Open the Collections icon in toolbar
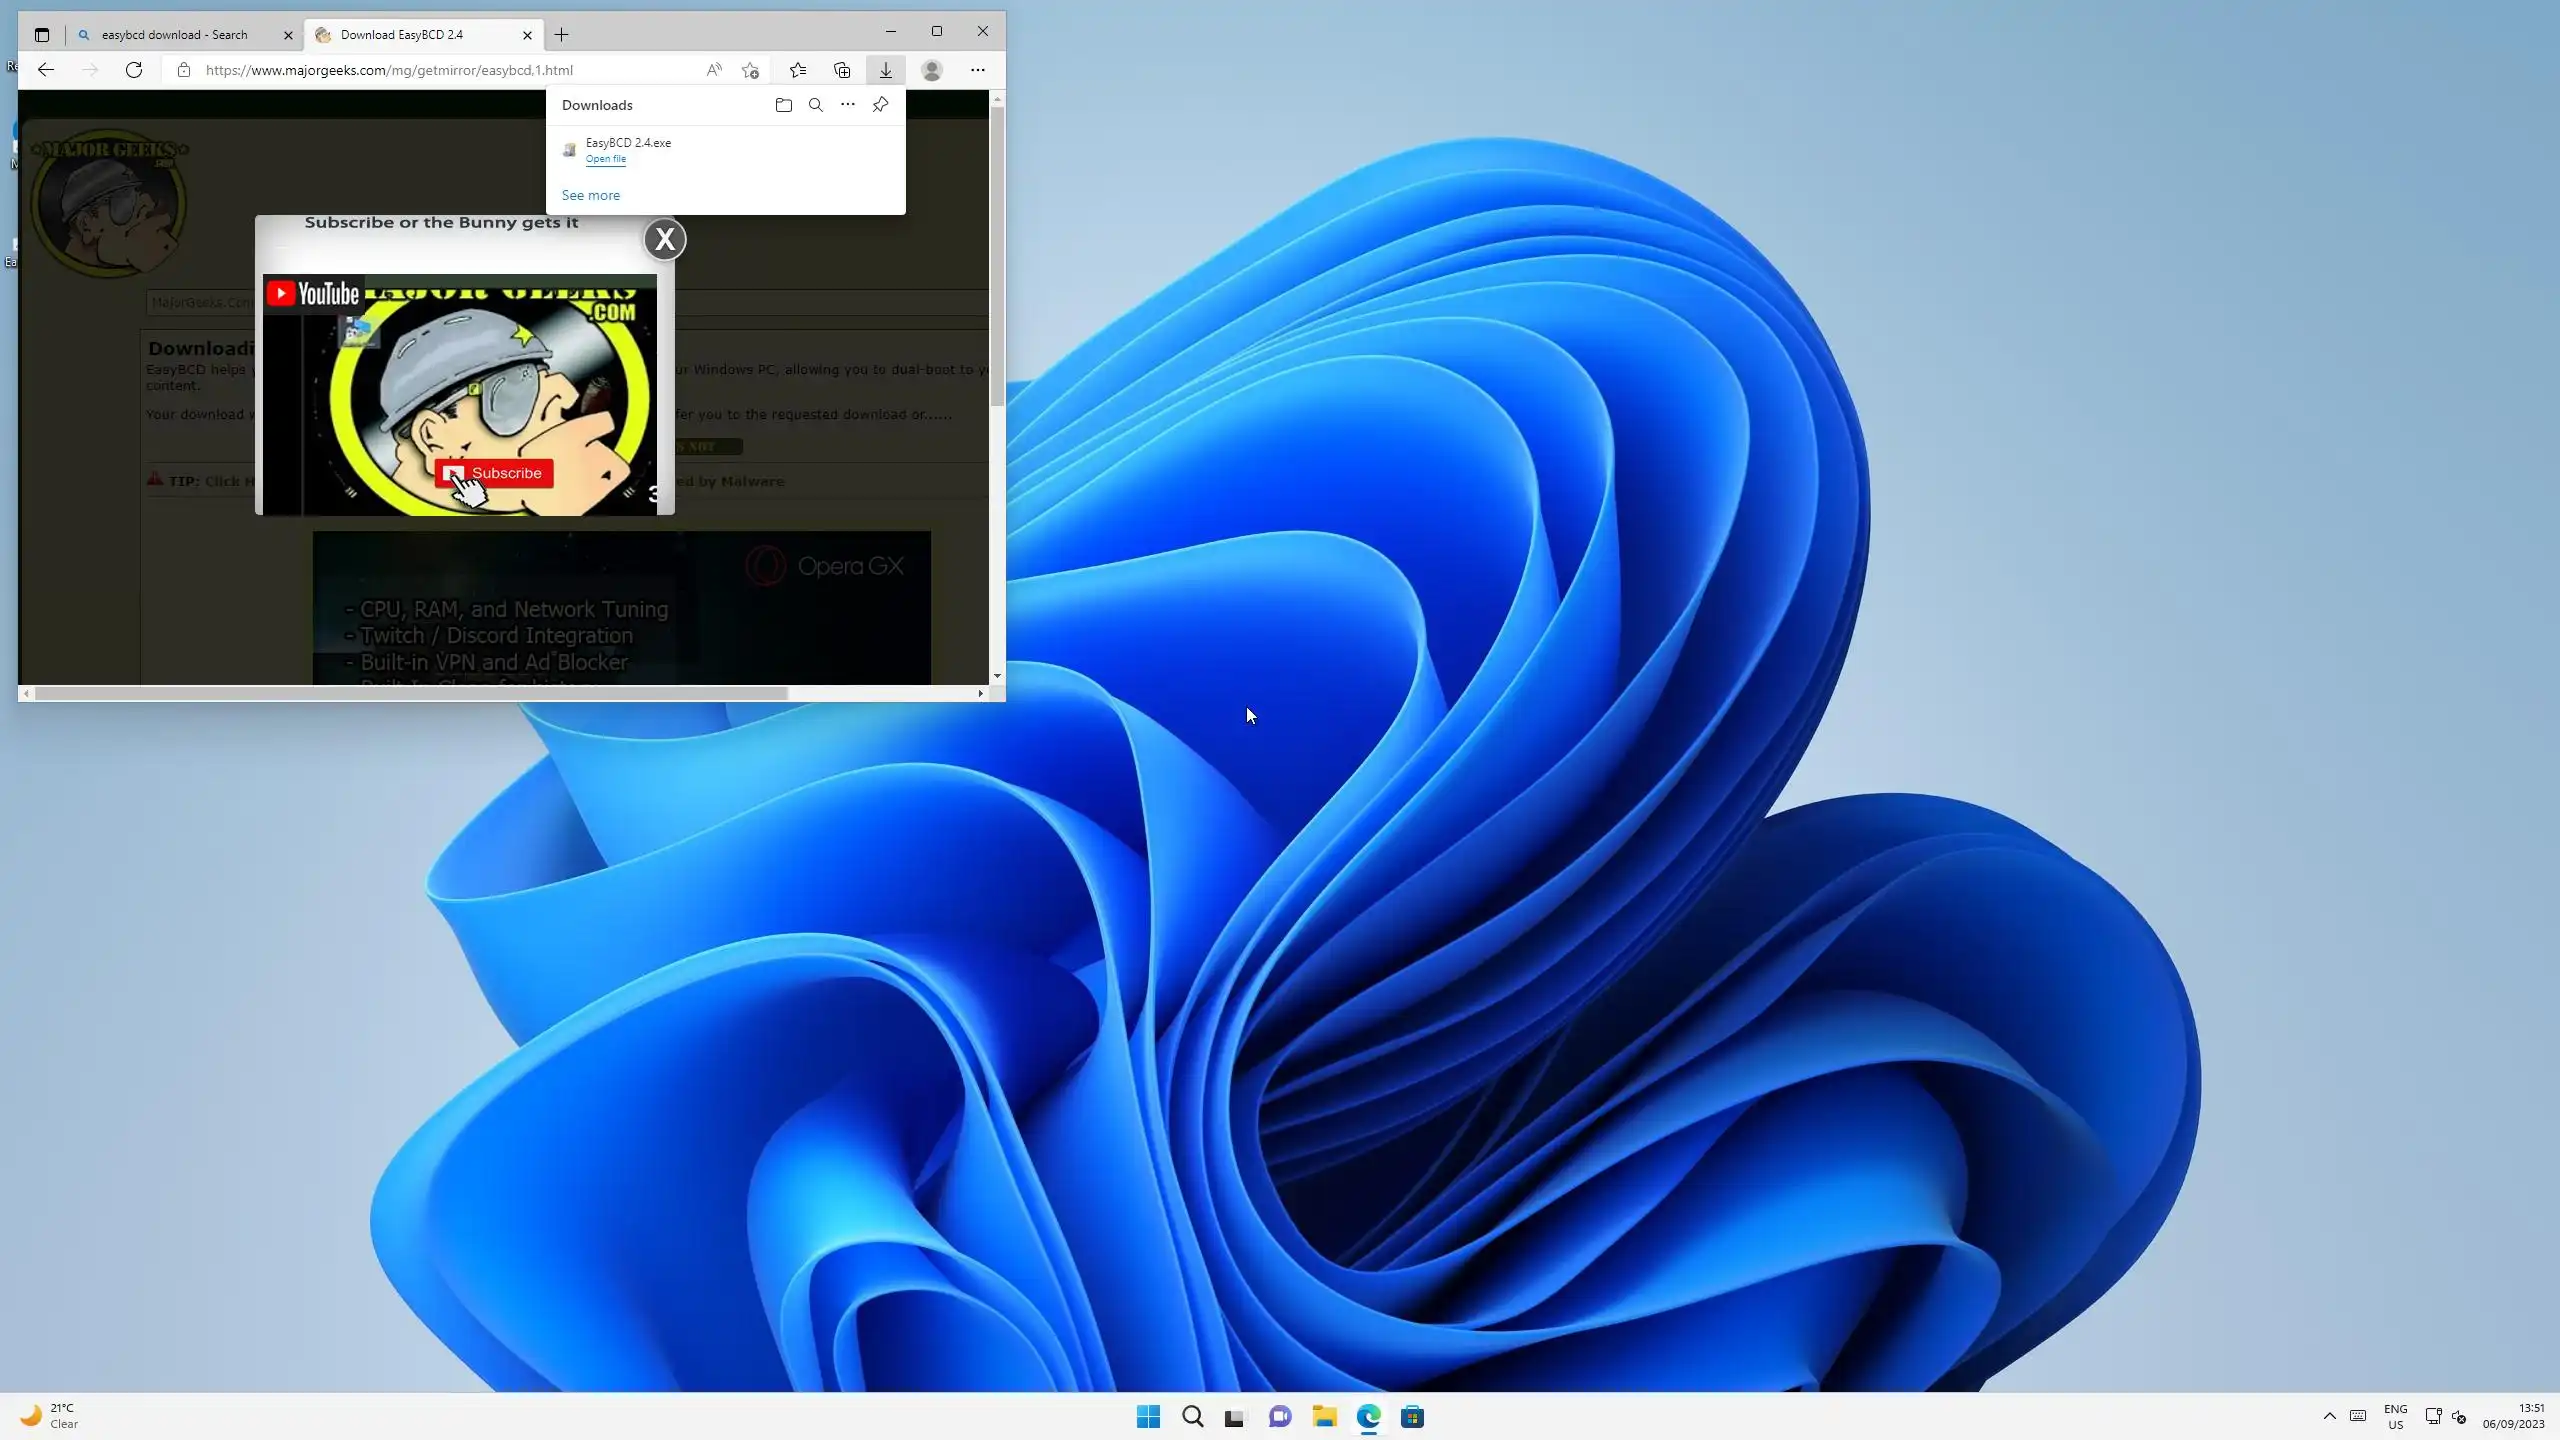This screenshot has width=2560, height=1440. [842, 70]
